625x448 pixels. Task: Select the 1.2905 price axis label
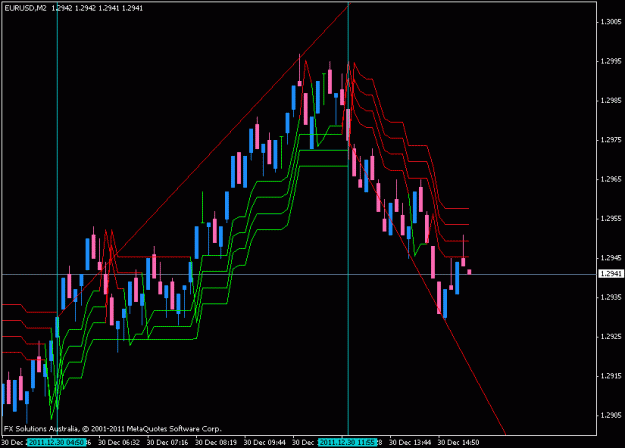pos(611,415)
